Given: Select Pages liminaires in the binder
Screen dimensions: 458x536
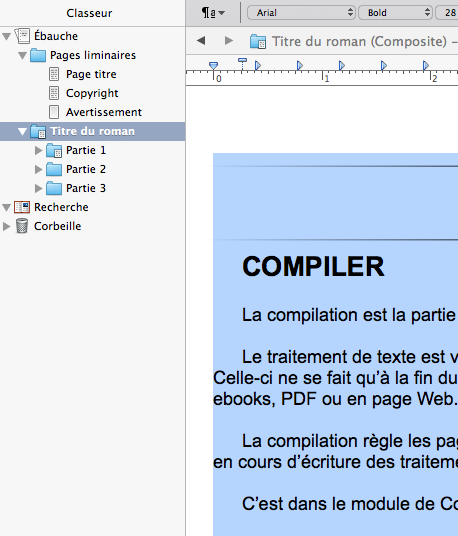Looking at the screenshot, I should point(93,55).
